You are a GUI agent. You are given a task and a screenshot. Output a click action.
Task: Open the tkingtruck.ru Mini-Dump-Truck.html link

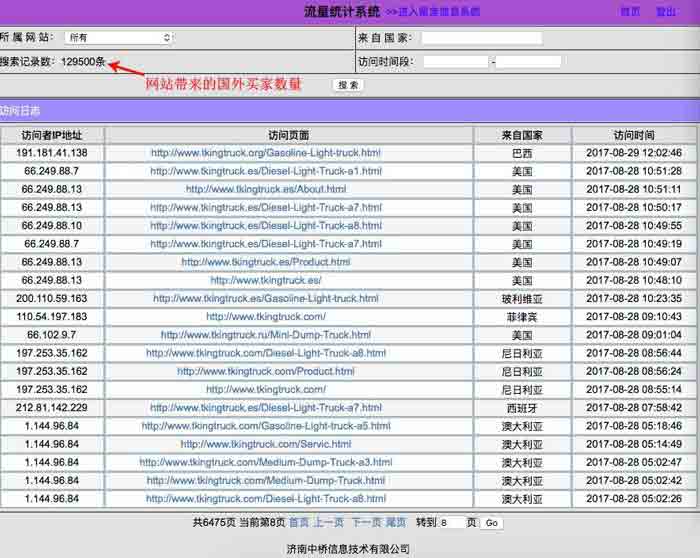pos(265,335)
